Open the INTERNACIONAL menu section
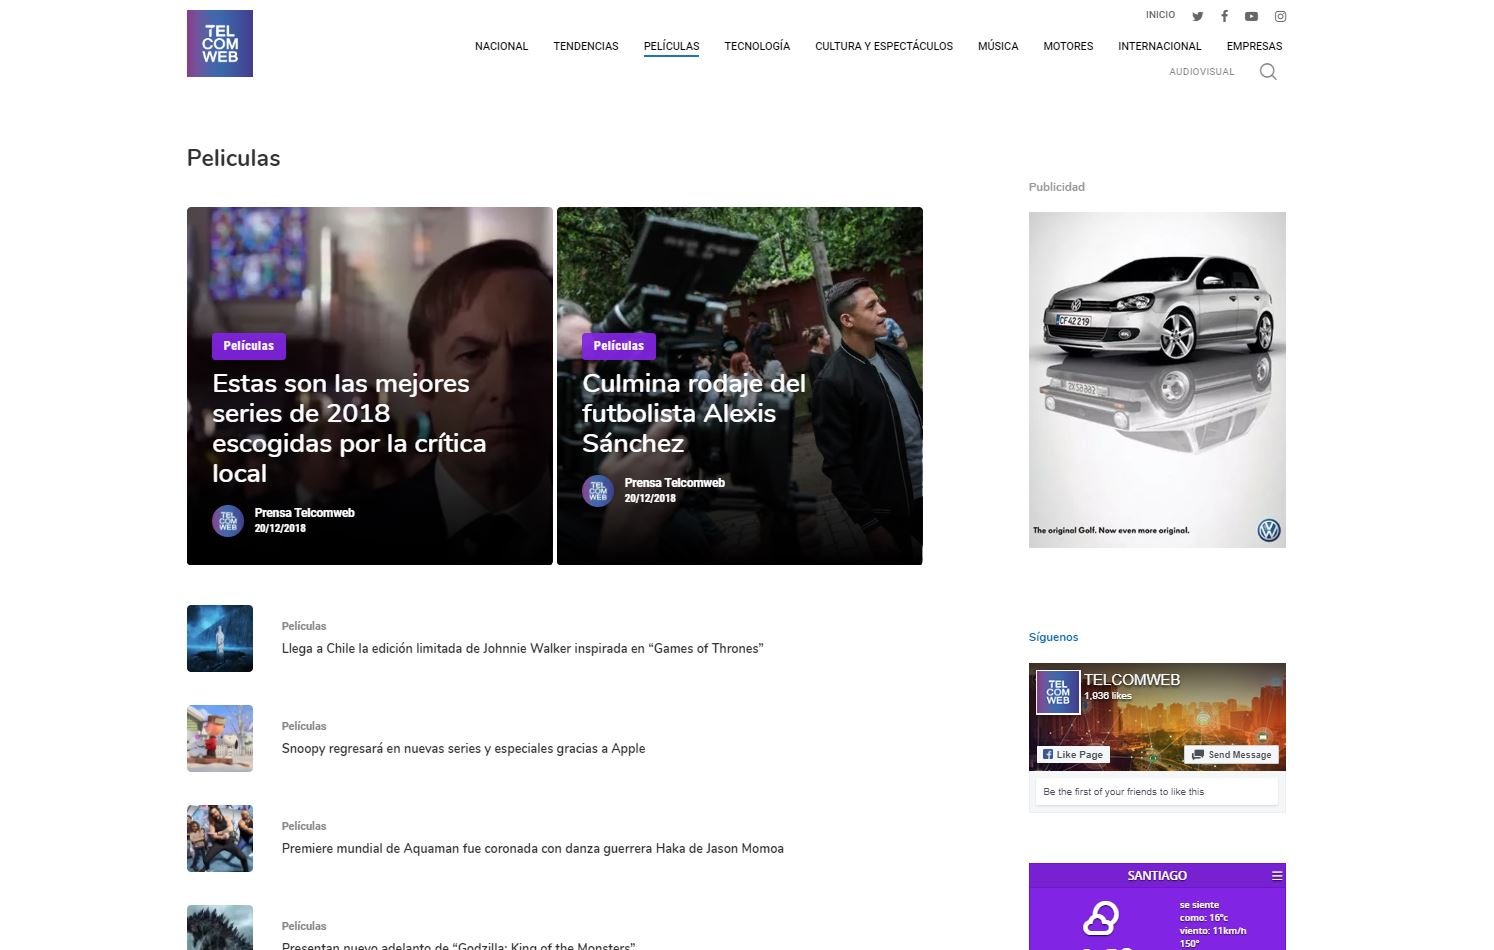The width and height of the screenshot is (1494, 950). 1160,46
